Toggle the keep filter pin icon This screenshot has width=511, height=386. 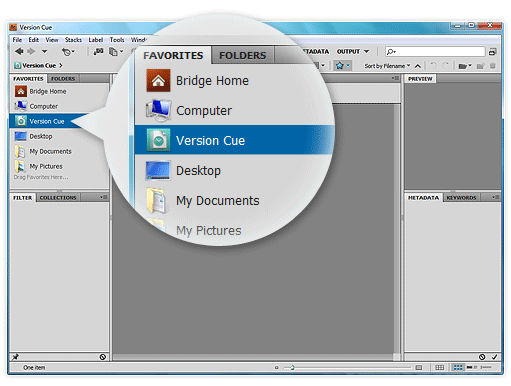pyautogui.click(x=15, y=357)
